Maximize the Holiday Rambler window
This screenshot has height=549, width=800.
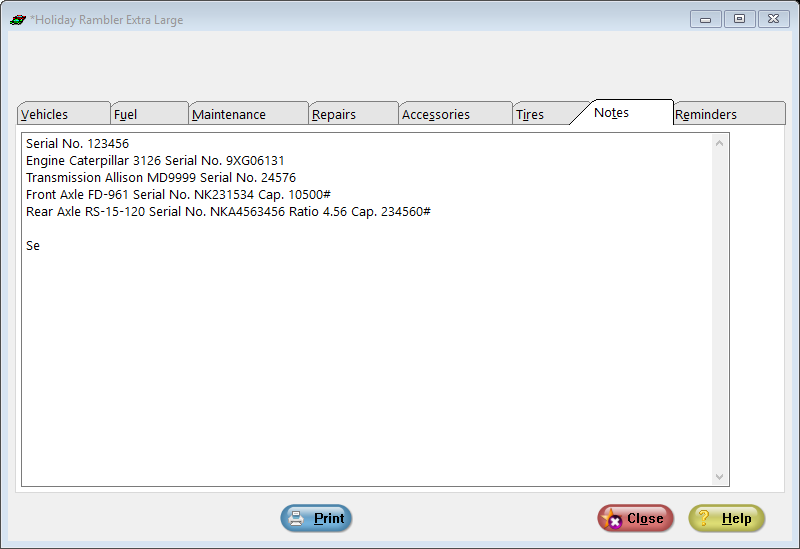click(739, 19)
